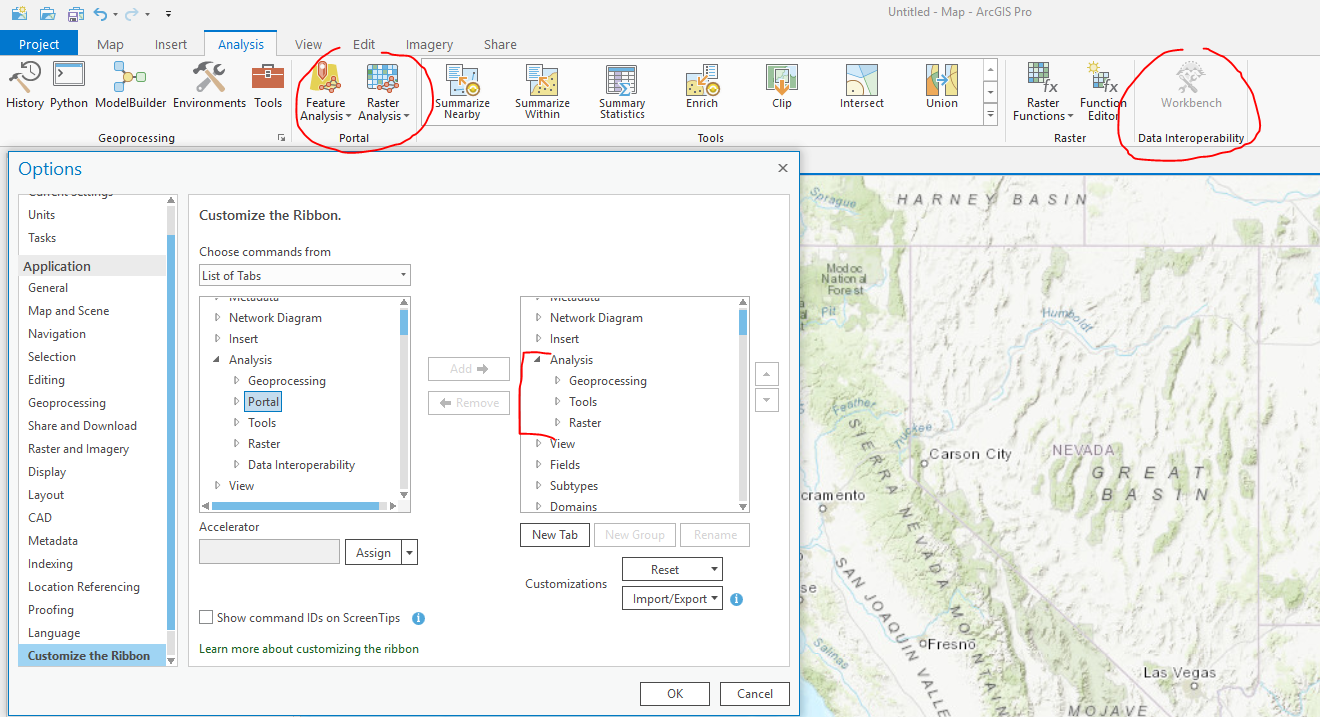Screen dimensions: 1320x717
Task: Click the Undo arrow in title bar
Action: (x=100, y=14)
